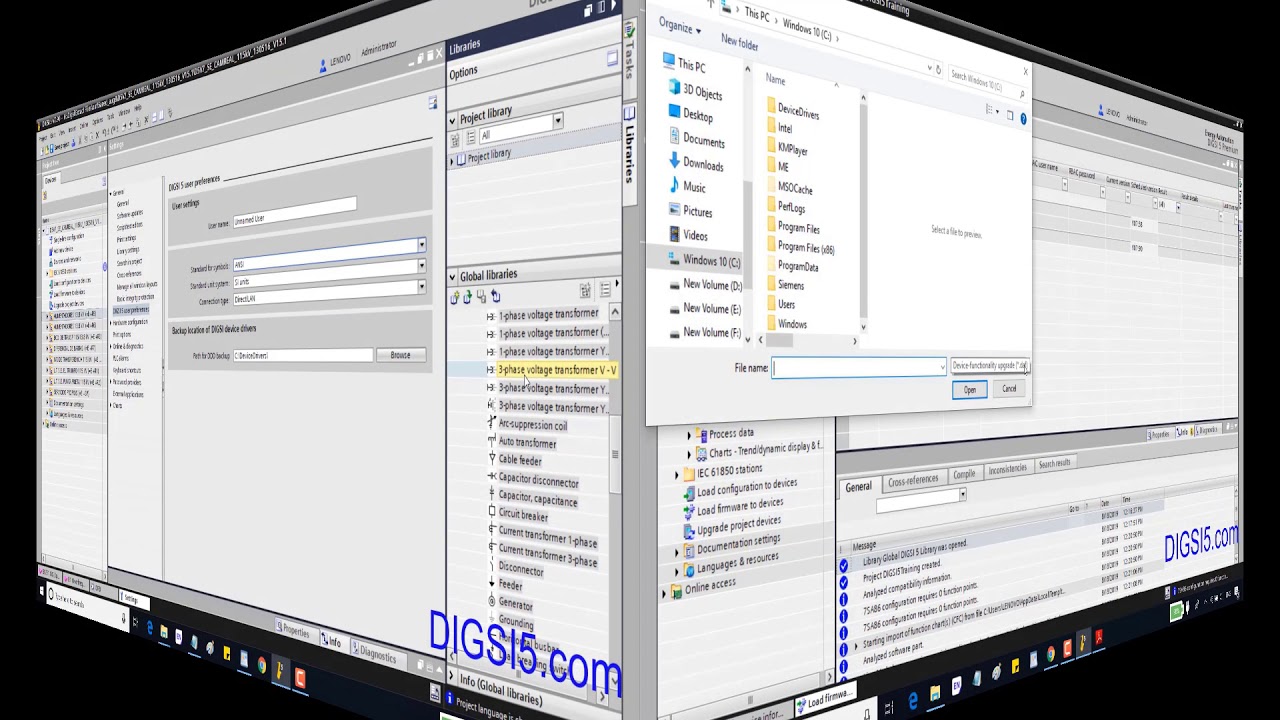Expand the Process data tree node
1280x720 pixels.
689,435
